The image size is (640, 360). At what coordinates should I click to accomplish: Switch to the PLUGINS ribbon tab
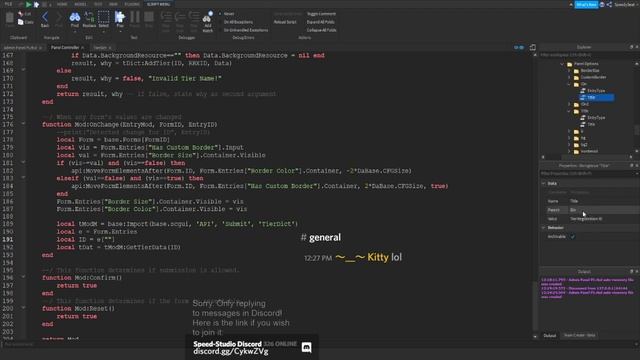131,4
